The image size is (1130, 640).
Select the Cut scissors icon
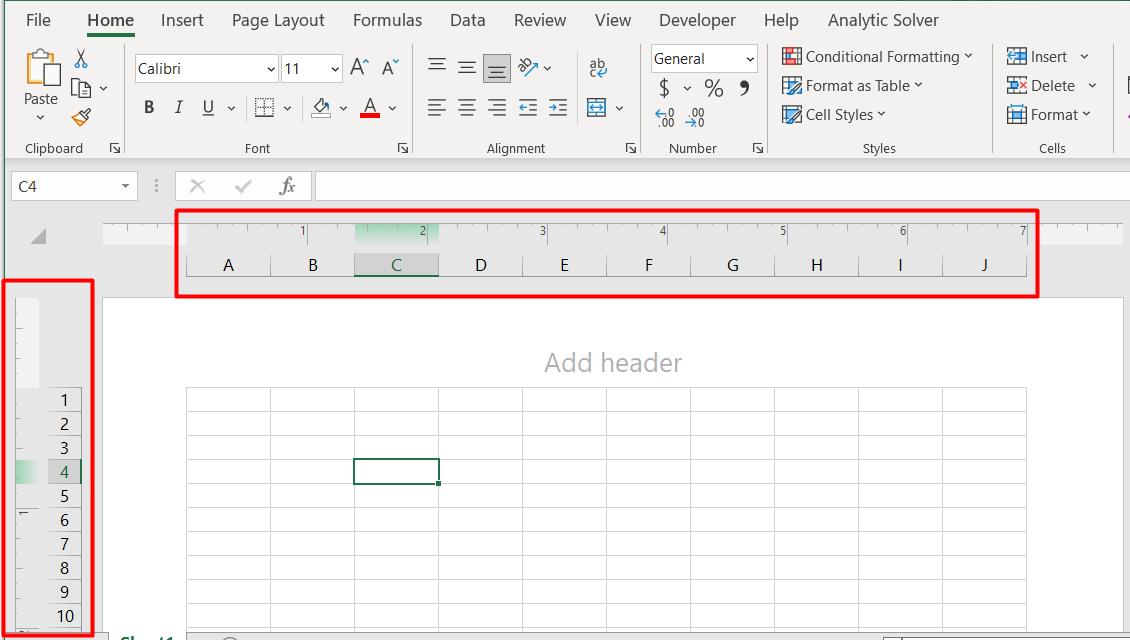(x=80, y=58)
